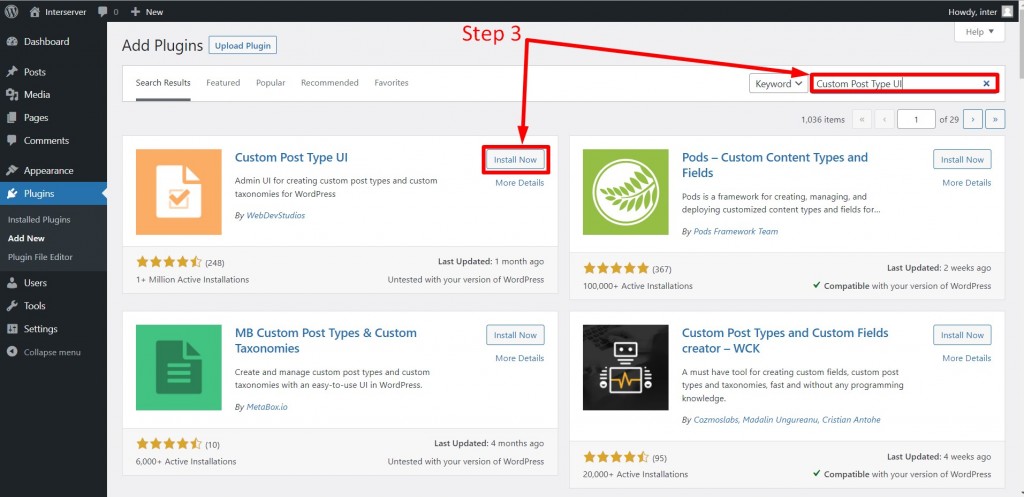Open More Details for WCK plugin
This screenshot has height=497, width=1024.
[967, 359]
